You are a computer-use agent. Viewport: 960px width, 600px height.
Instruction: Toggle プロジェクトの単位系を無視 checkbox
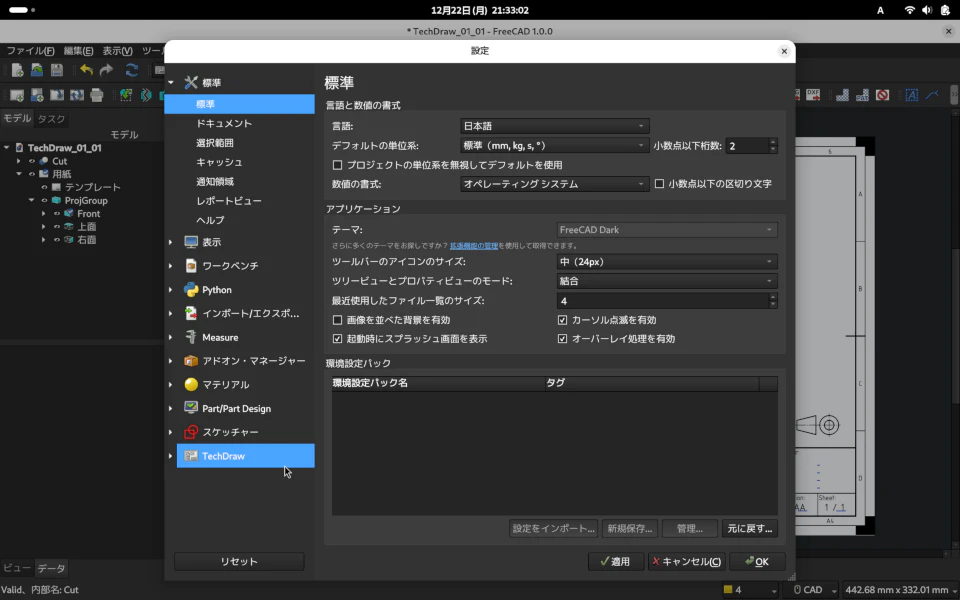[x=337, y=165]
